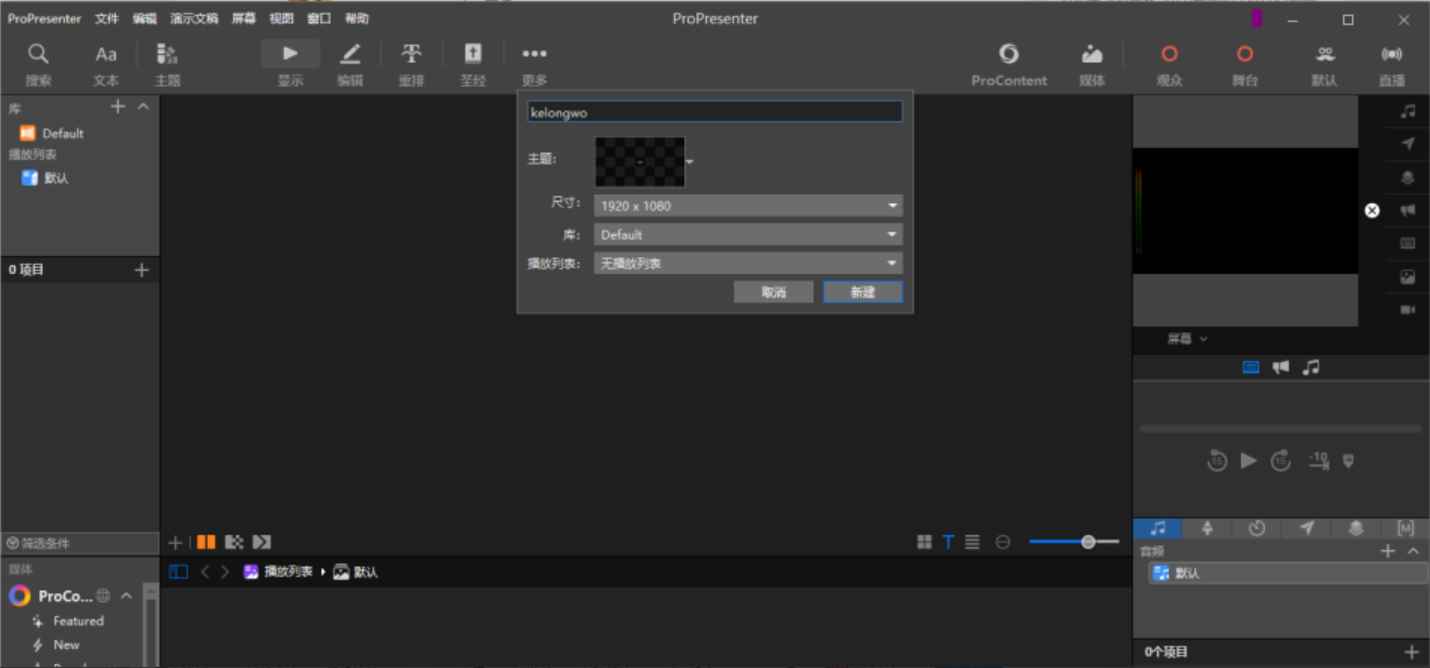Open the 媒体 (Media) panel icon
Image resolution: width=1430 pixels, height=668 pixels.
click(1092, 62)
